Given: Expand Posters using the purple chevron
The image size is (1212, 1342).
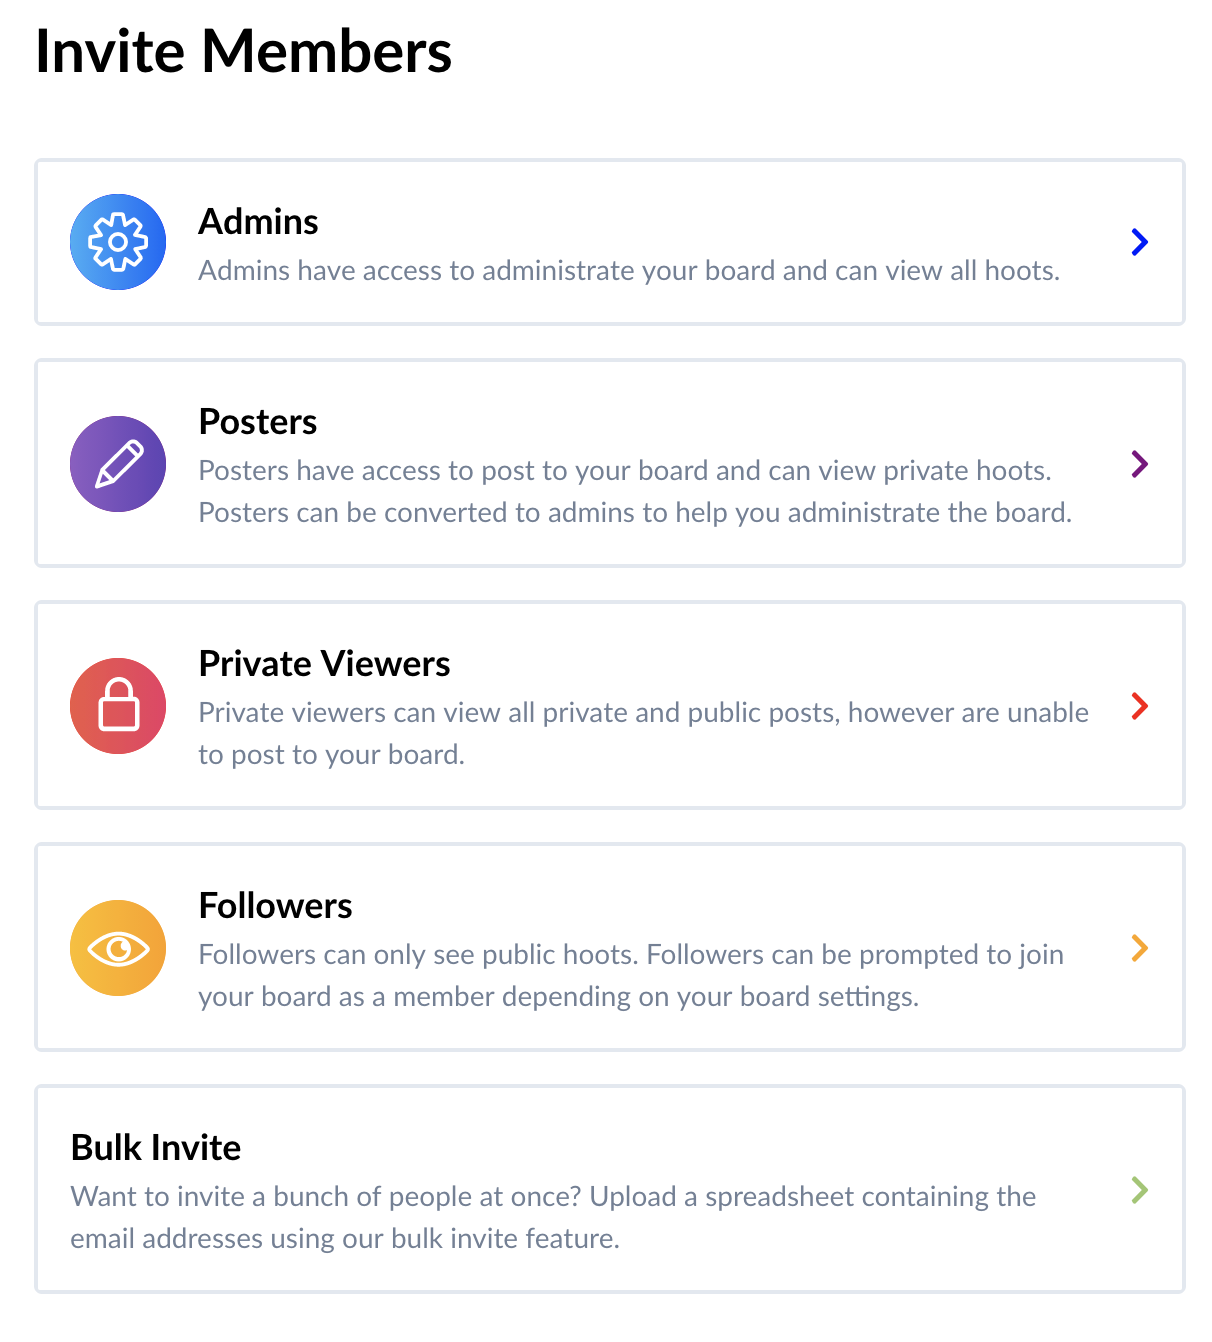Looking at the screenshot, I should coord(1139,464).
